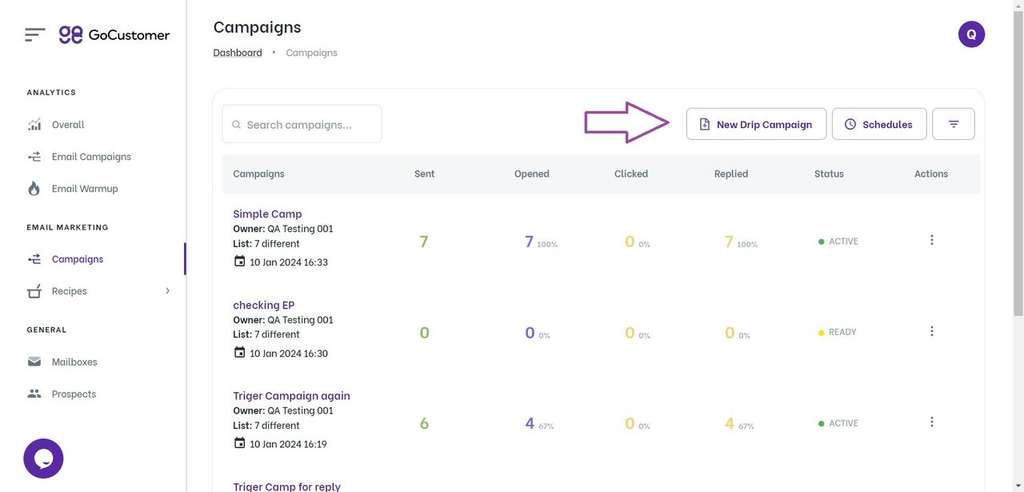The image size is (1024, 492).
Task: Click the GoCustomer logo
Action: [x=114, y=35]
